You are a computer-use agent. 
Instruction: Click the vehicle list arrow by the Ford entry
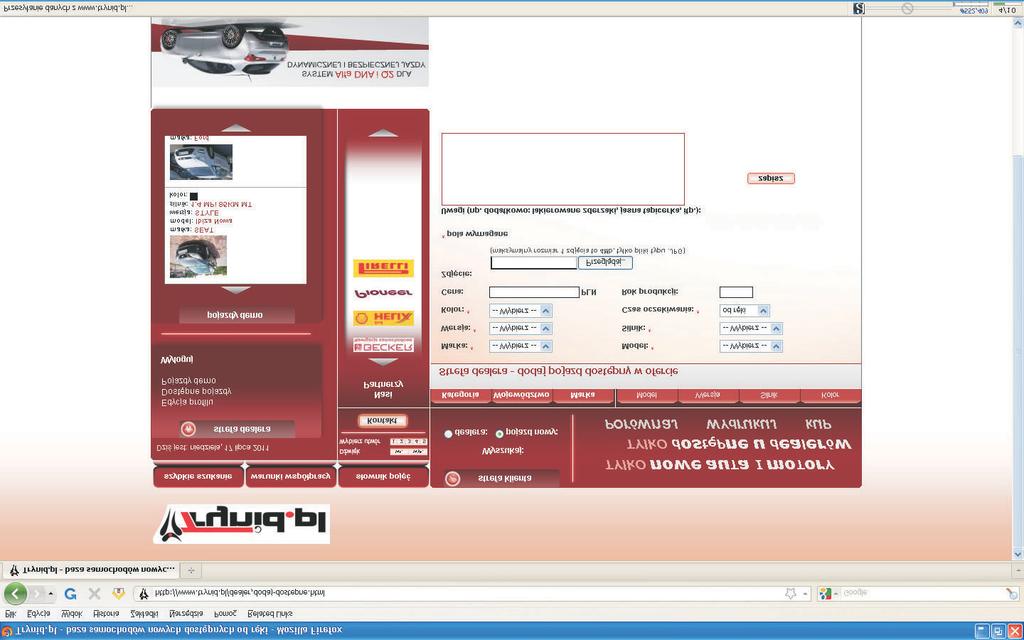click(236, 128)
